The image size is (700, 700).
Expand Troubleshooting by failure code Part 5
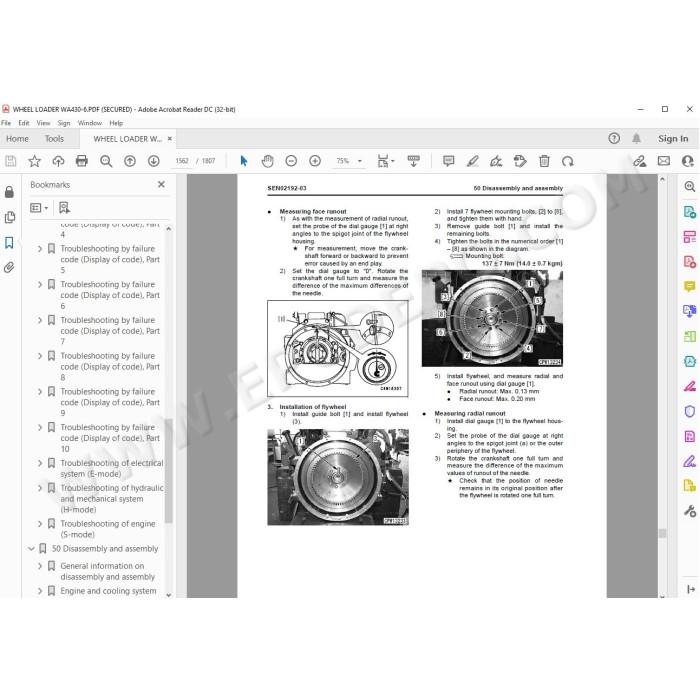[x=40, y=249]
